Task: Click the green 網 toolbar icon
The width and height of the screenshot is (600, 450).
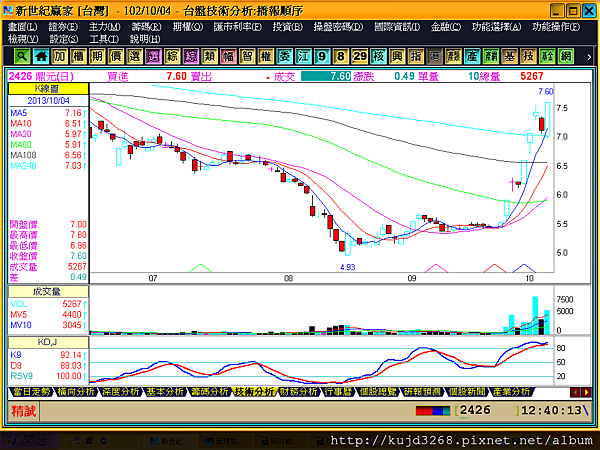Action: [566, 57]
